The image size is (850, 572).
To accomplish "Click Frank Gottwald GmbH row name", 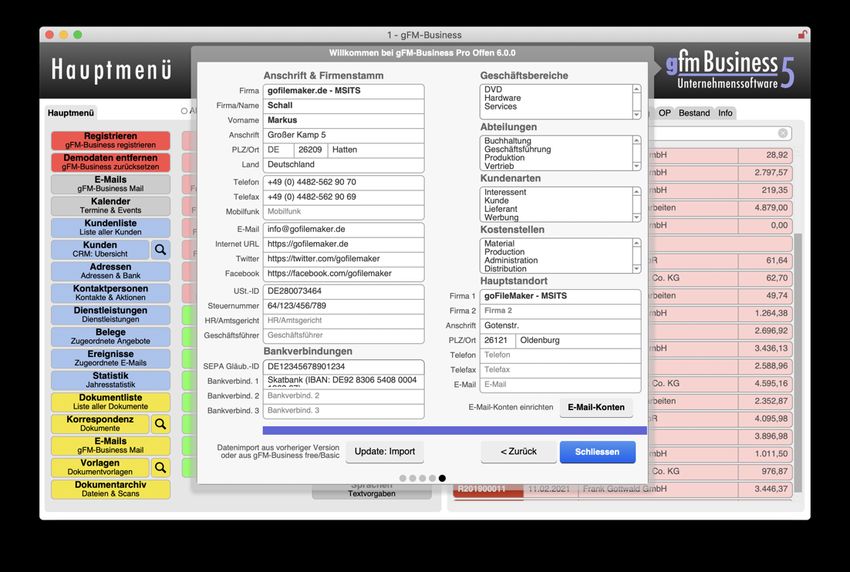I will coord(624,489).
